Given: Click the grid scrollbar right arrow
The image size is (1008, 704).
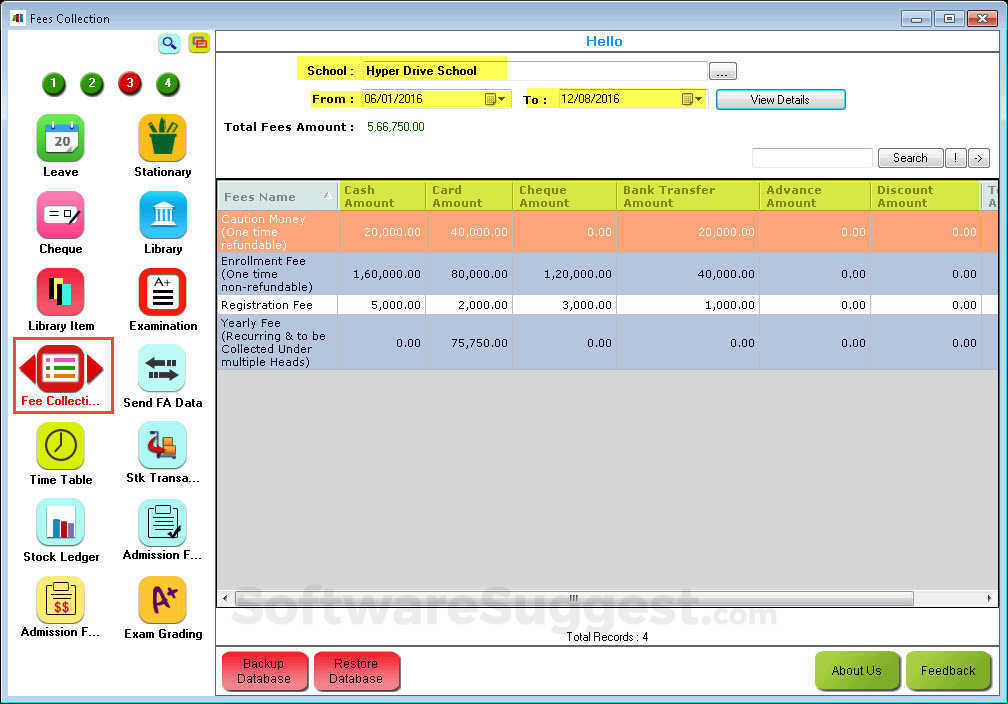Looking at the screenshot, I should coord(989,599).
